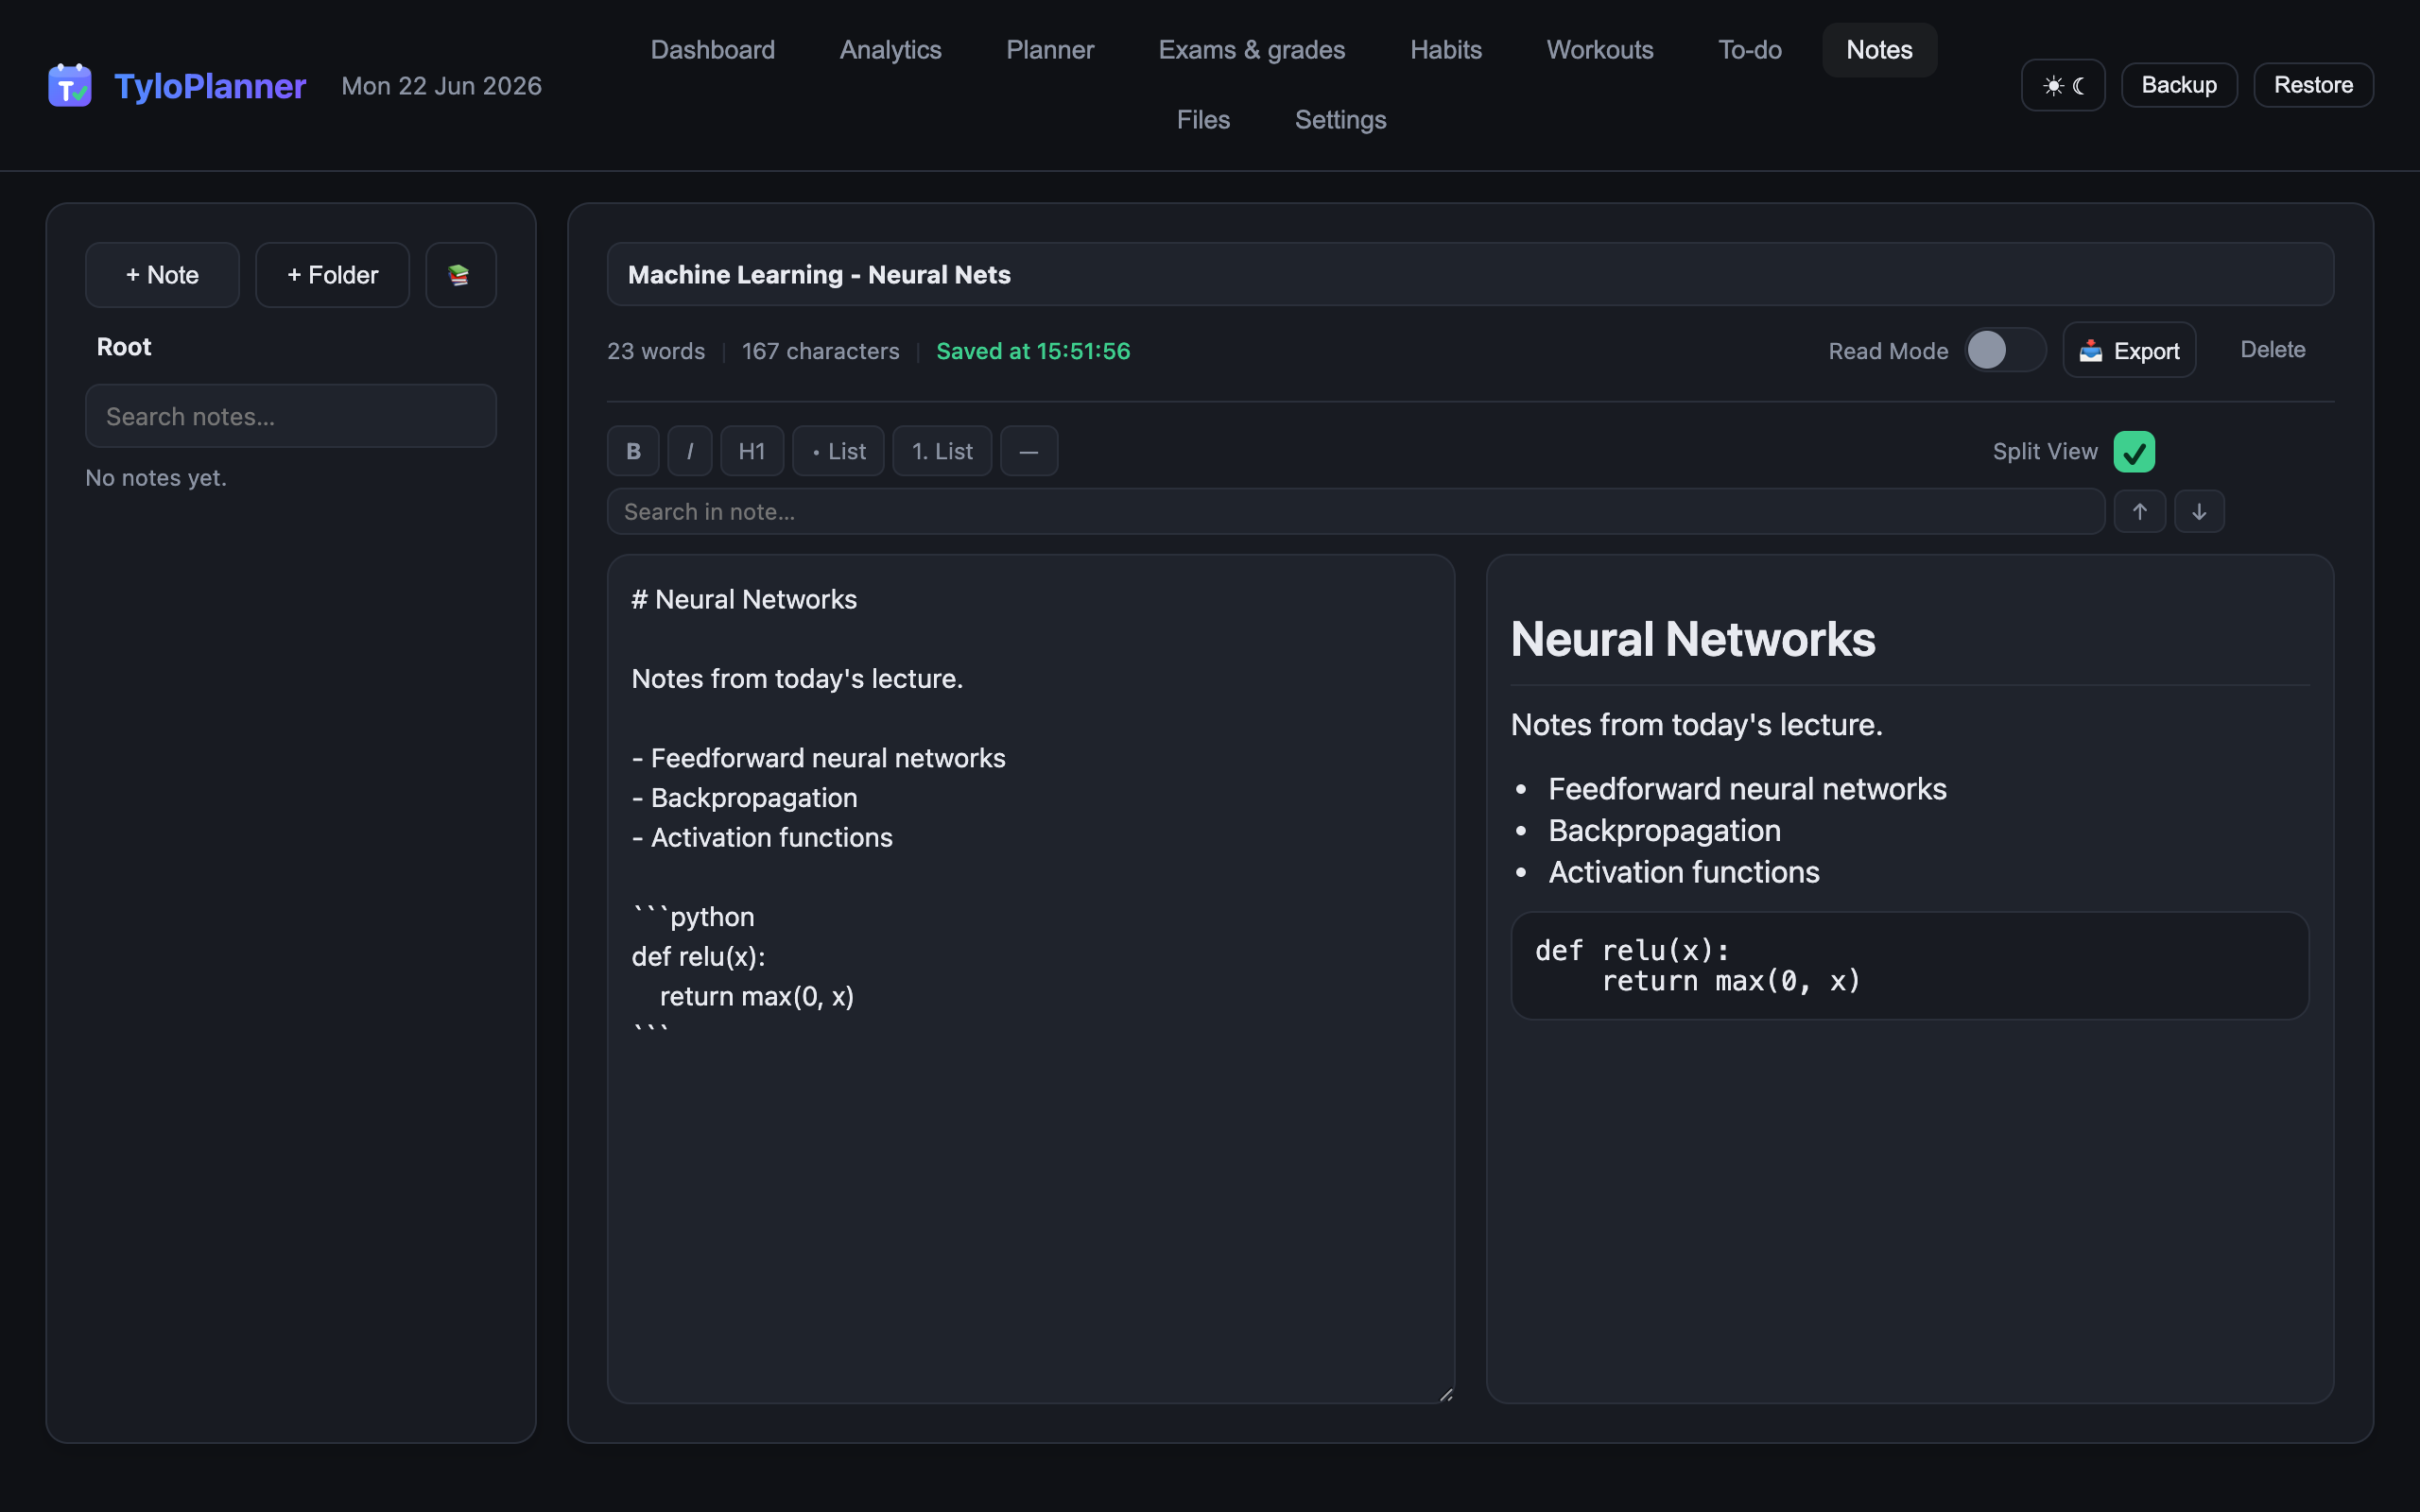Go to the Planner tab
The height and width of the screenshot is (1512, 2420).
(x=1050, y=50)
